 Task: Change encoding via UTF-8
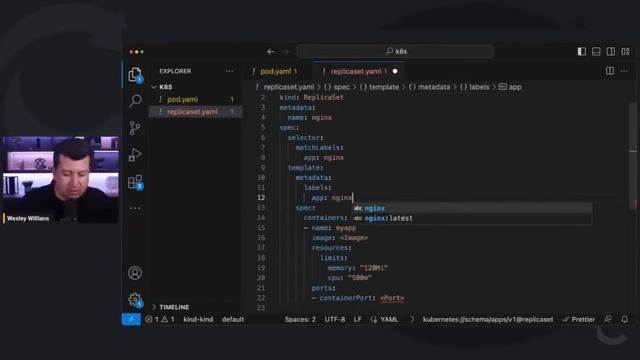[x=335, y=319]
